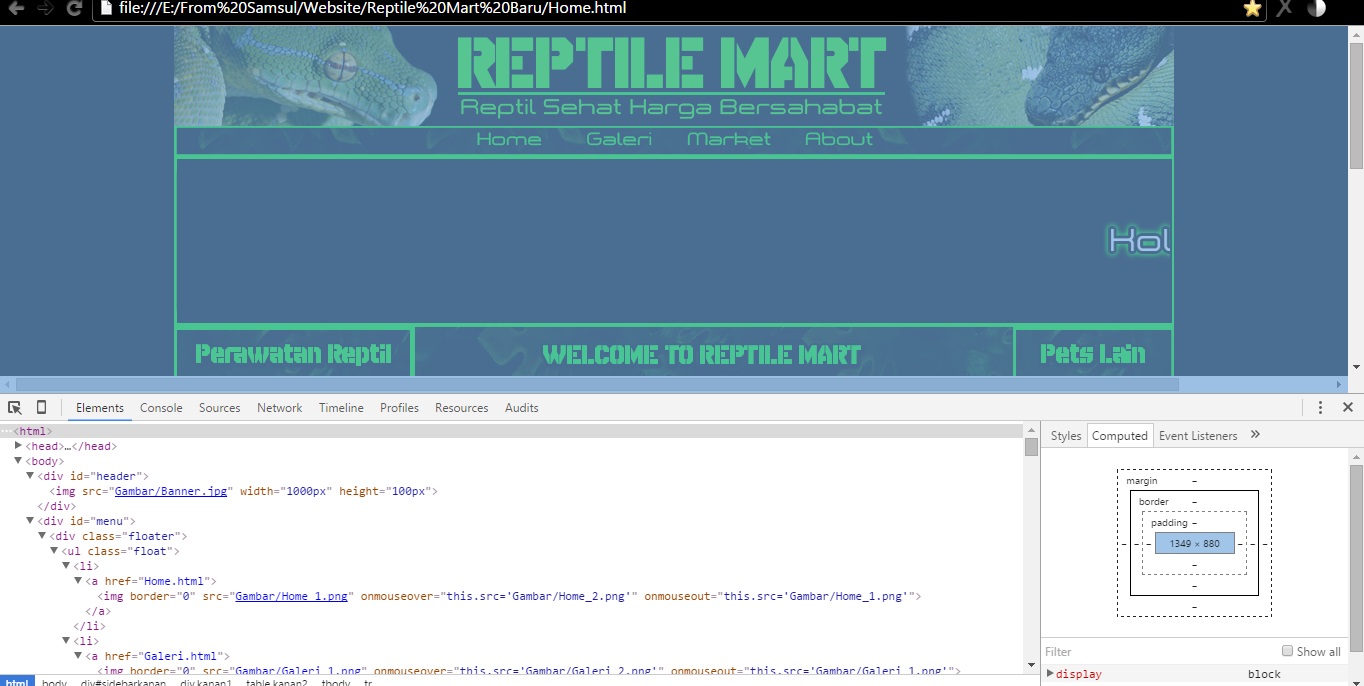Viewport: 1364px width, 686px height.
Task: Switch to the Console tab
Action: click(x=161, y=407)
